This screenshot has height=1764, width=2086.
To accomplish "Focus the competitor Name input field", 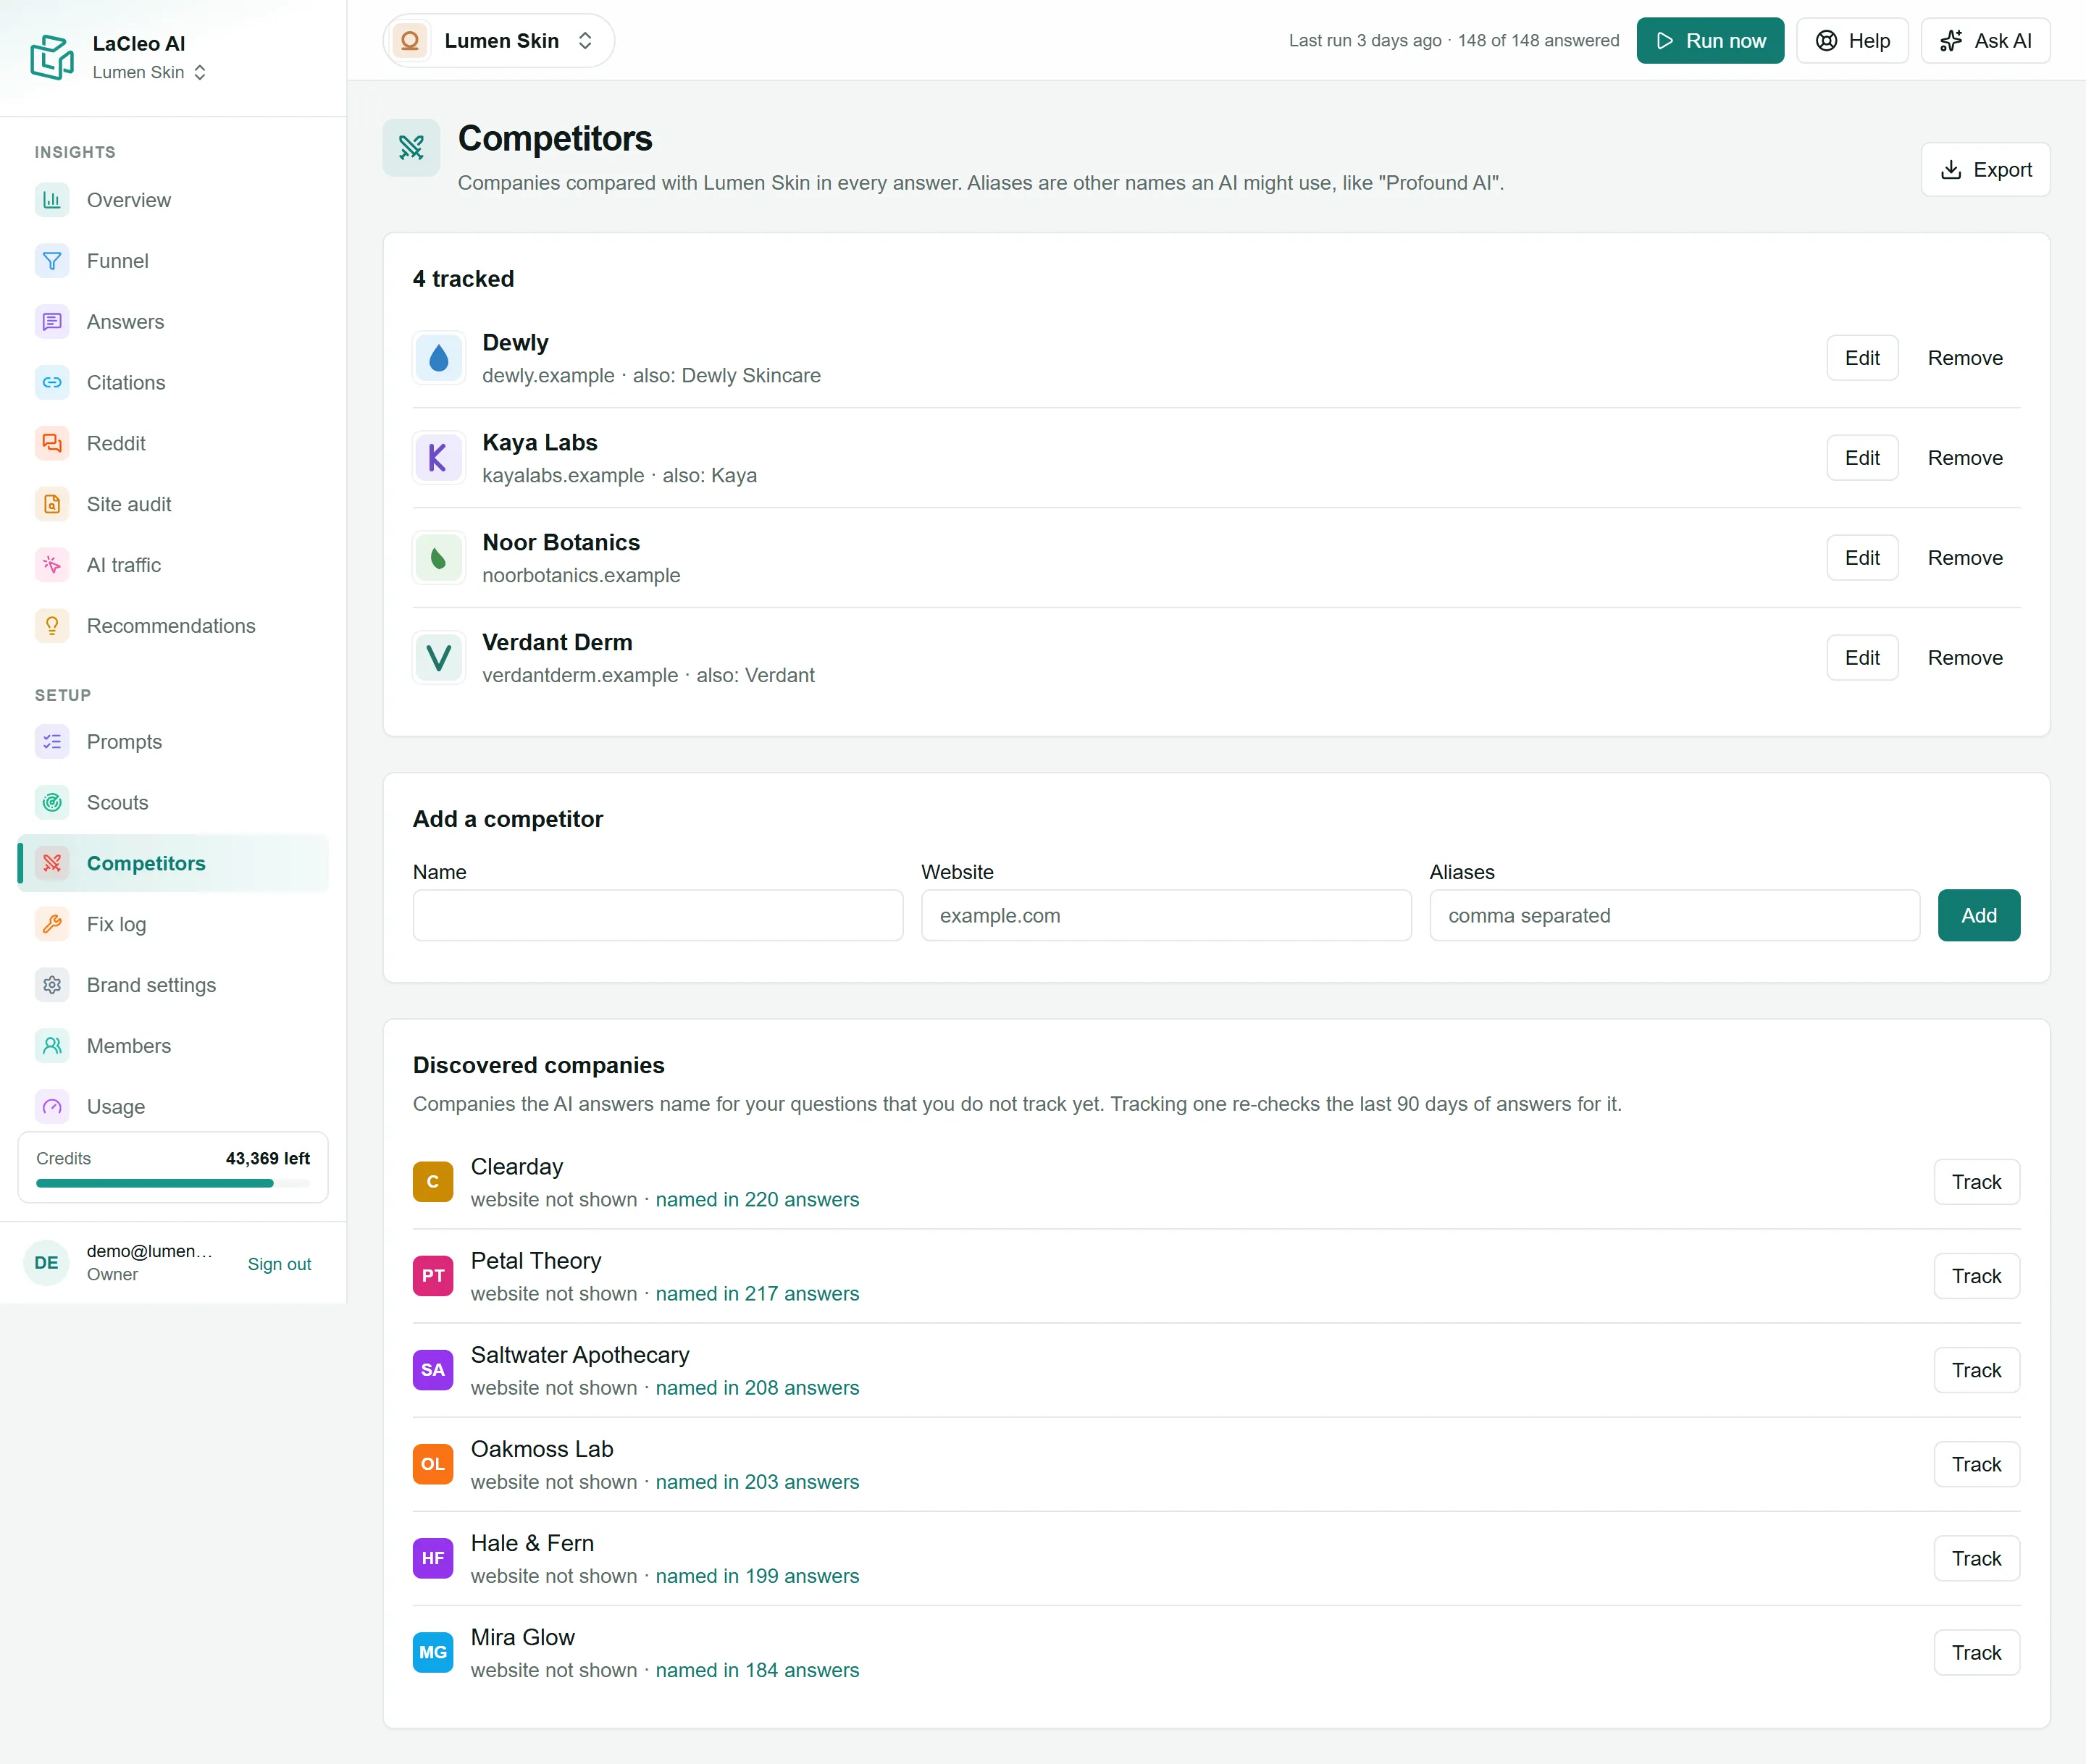I will point(658,916).
